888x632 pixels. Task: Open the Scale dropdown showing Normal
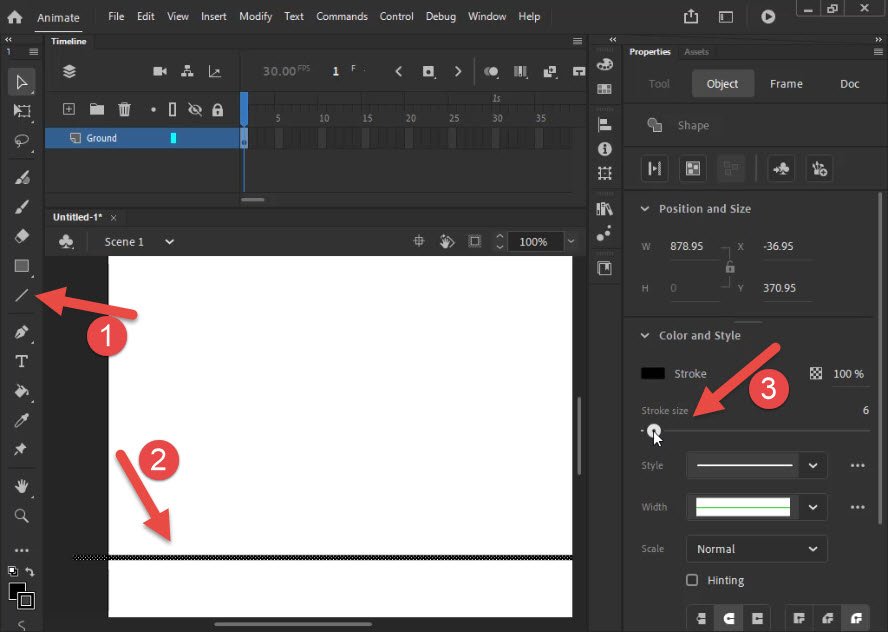[x=756, y=549]
